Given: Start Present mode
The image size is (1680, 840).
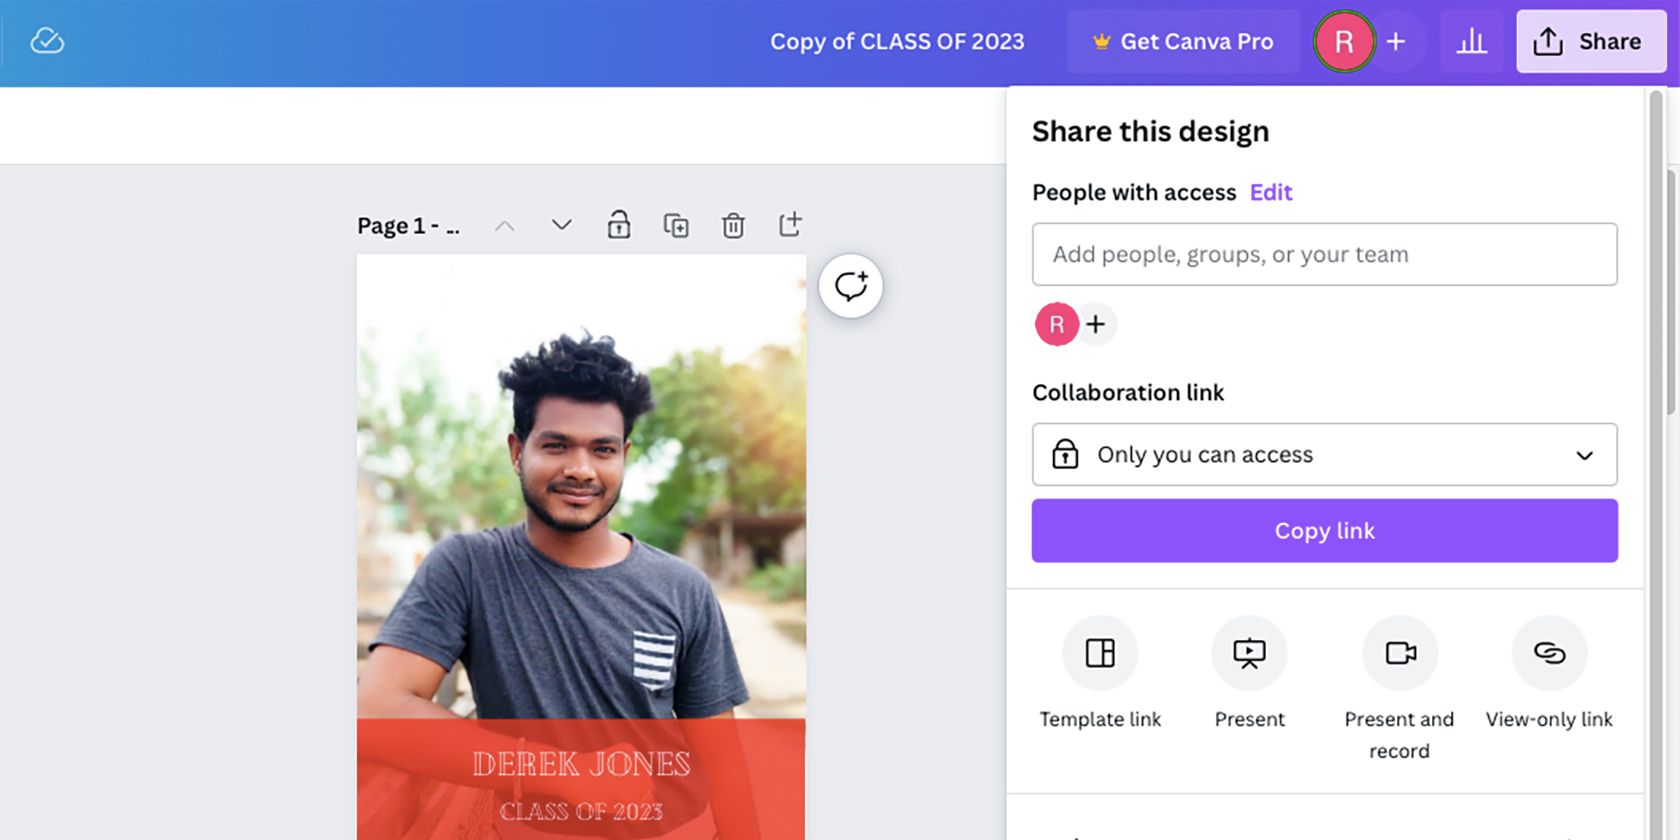Looking at the screenshot, I should 1249,652.
